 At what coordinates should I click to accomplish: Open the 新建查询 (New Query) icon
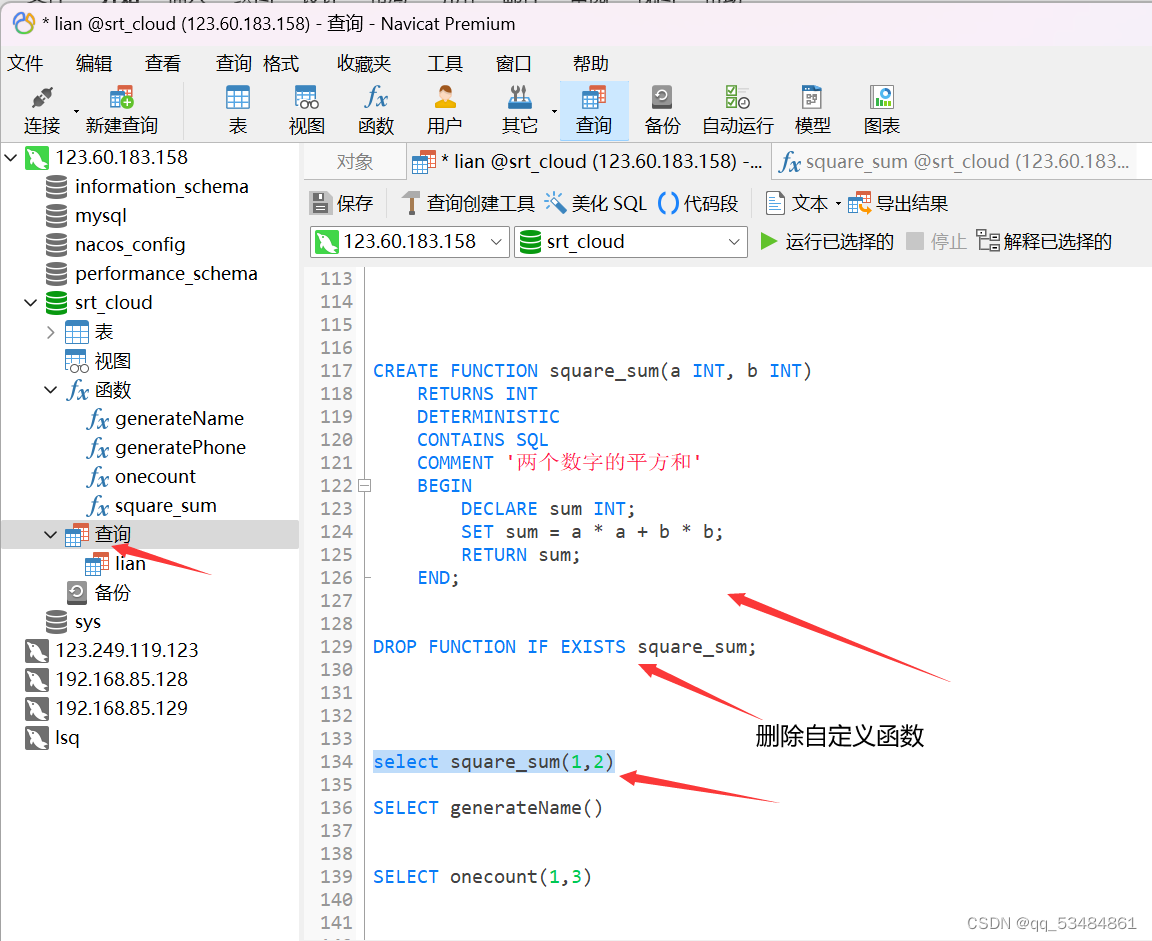pos(122,108)
